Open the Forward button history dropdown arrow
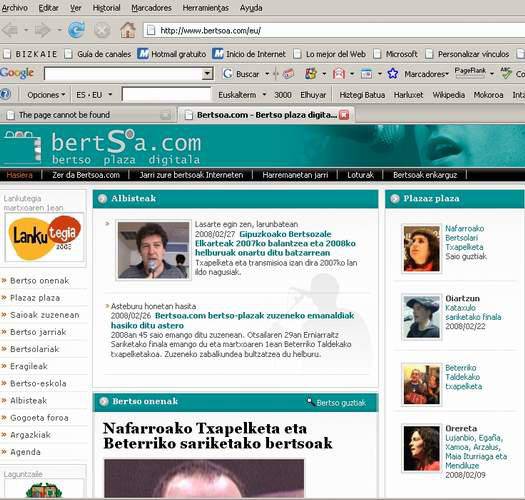Image resolution: width=525 pixels, height=500 pixels. (59, 30)
